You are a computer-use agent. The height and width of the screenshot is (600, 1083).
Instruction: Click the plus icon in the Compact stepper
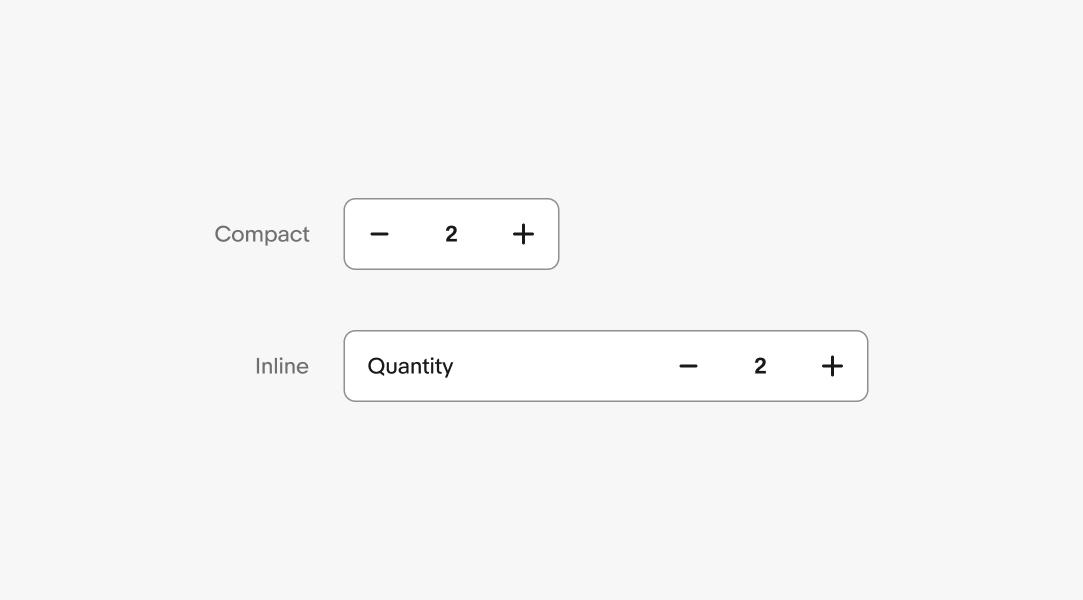coord(523,234)
